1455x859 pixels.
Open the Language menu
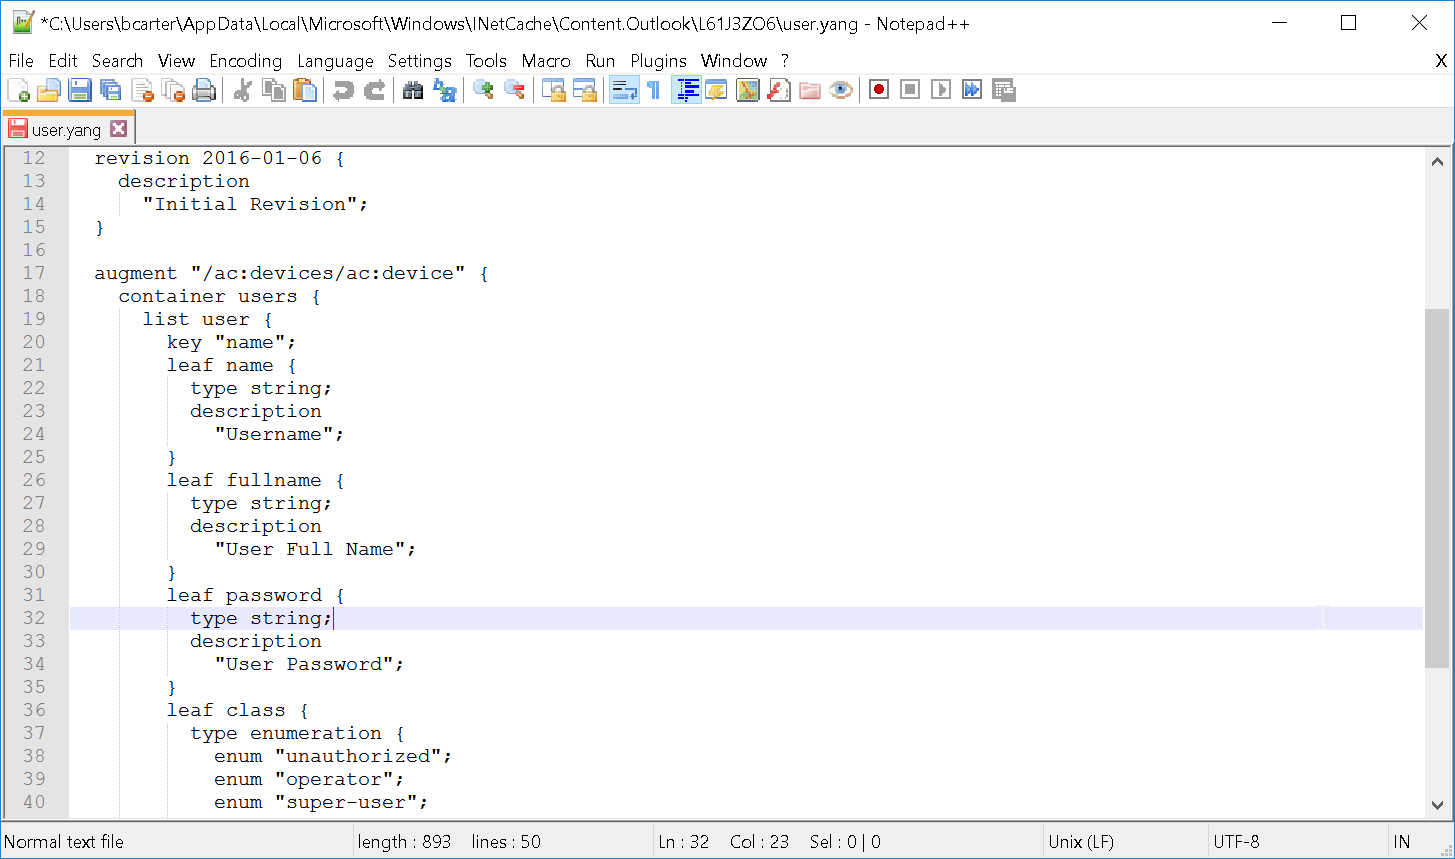[335, 61]
